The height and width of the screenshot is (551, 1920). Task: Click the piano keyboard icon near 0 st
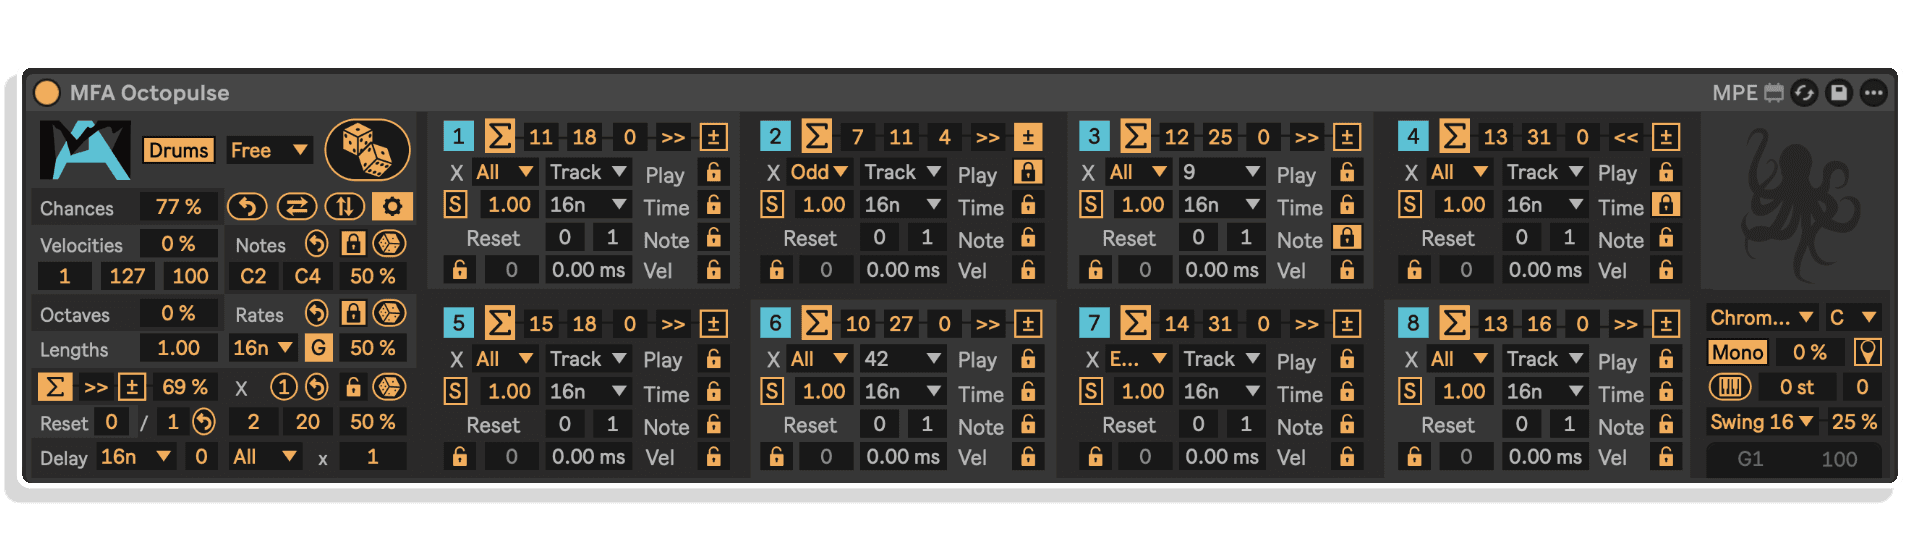pyautogui.click(x=1730, y=387)
